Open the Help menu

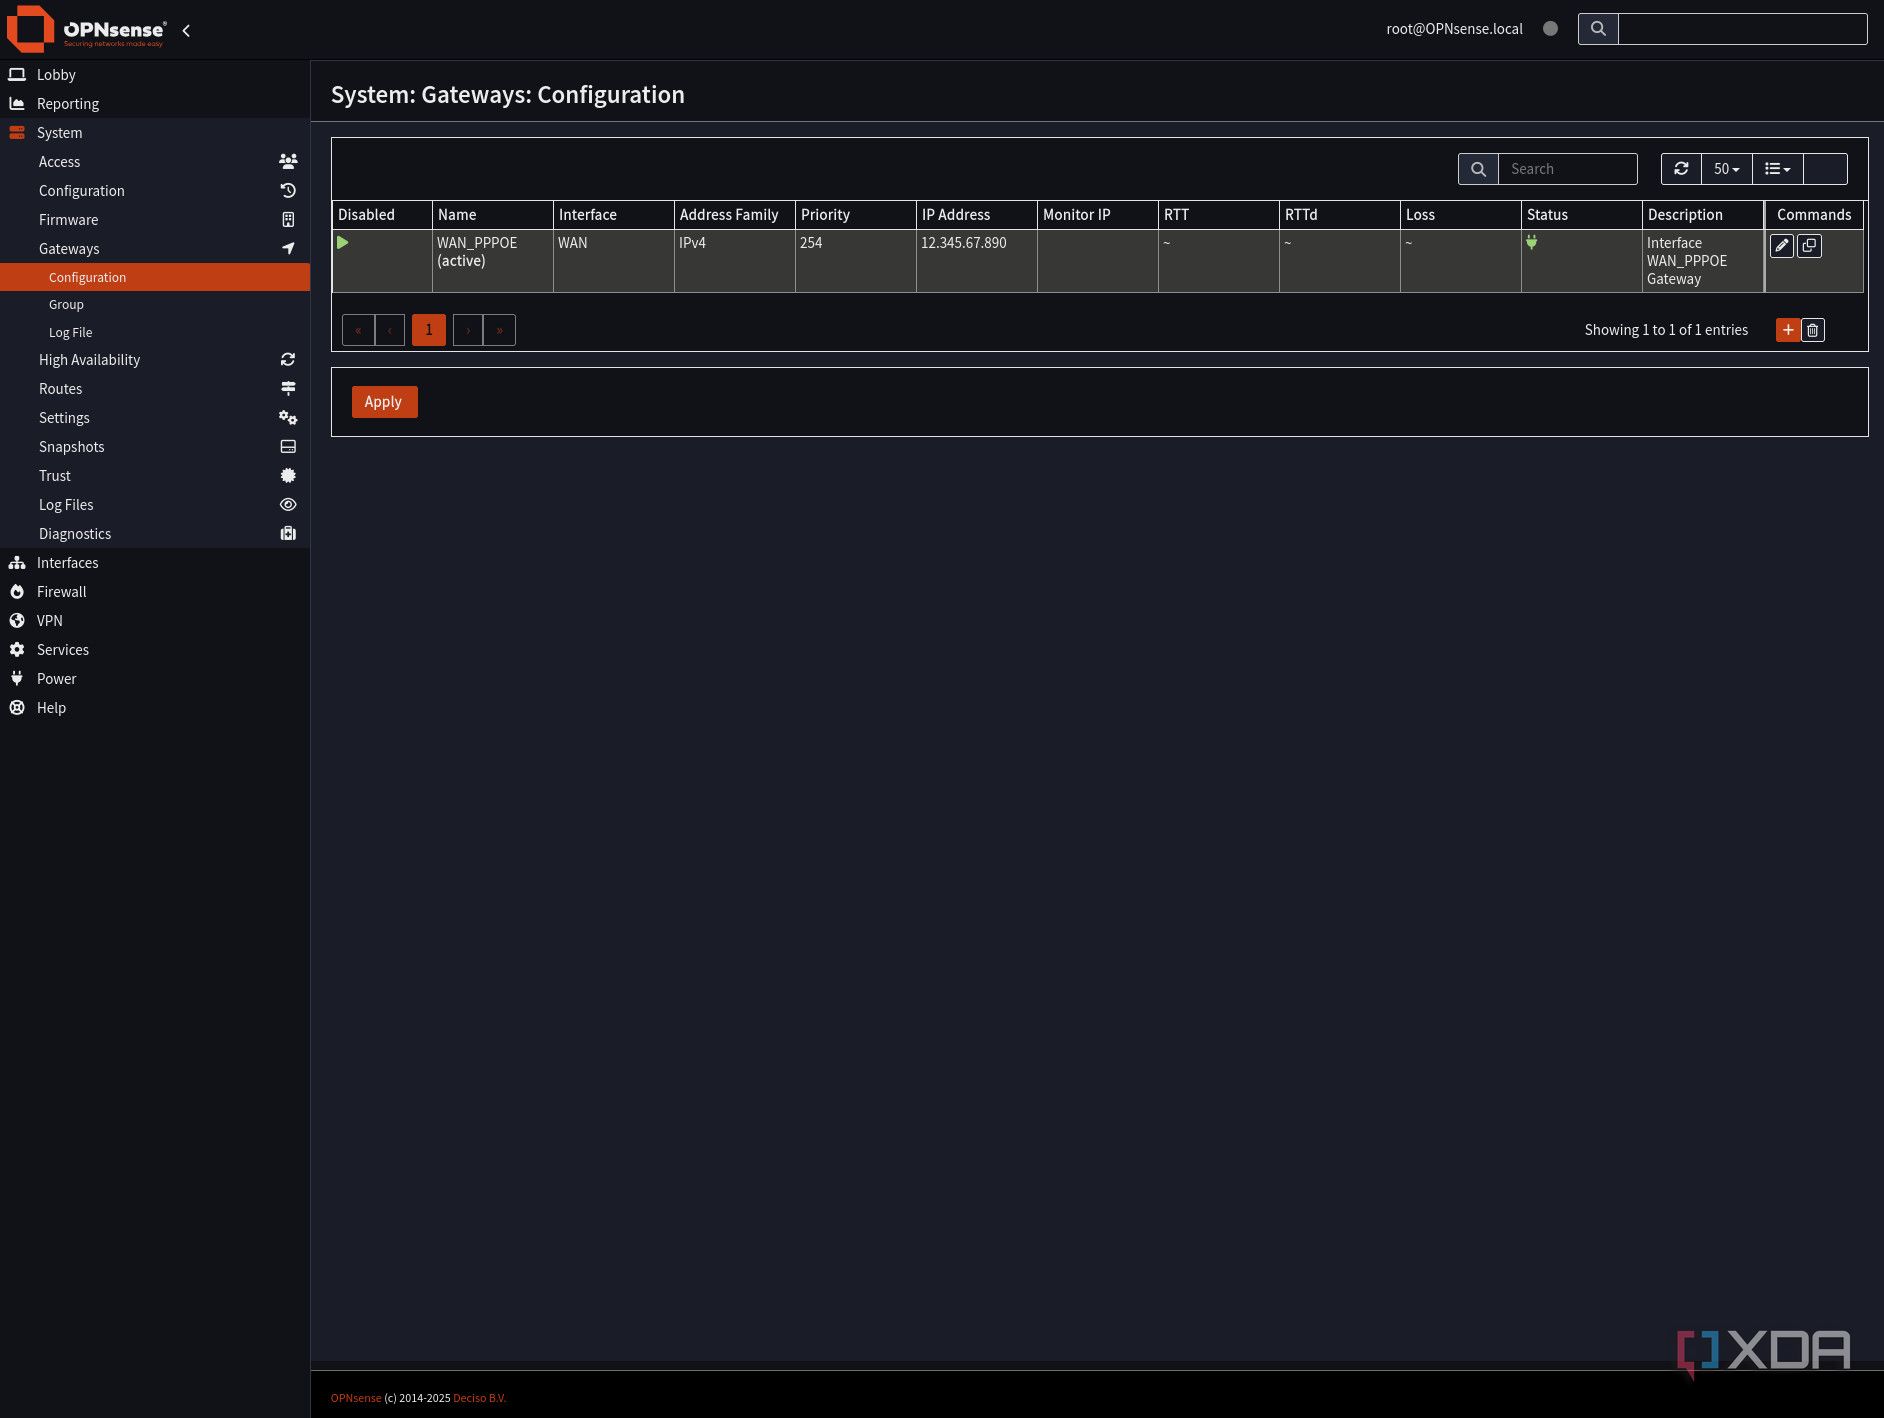point(155,708)
